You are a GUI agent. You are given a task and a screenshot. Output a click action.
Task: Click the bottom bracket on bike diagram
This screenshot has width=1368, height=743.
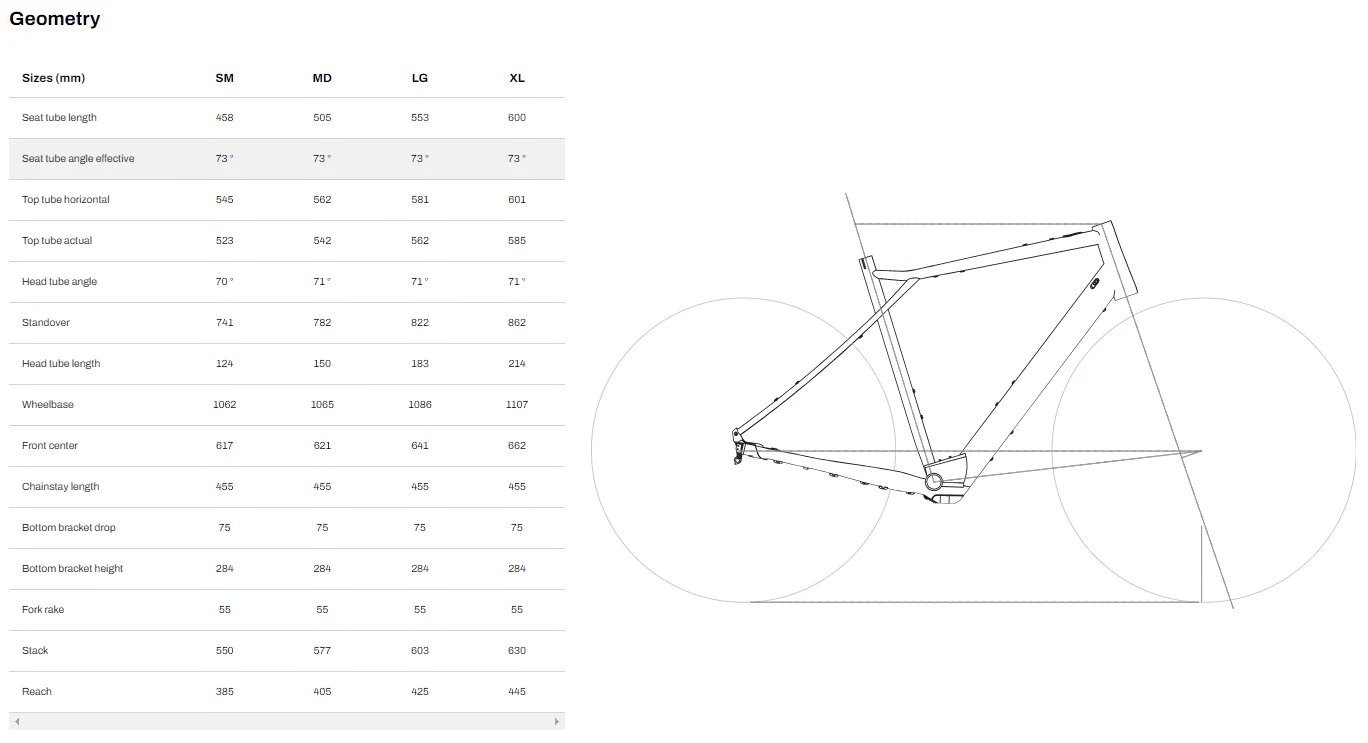click(934, 481)
